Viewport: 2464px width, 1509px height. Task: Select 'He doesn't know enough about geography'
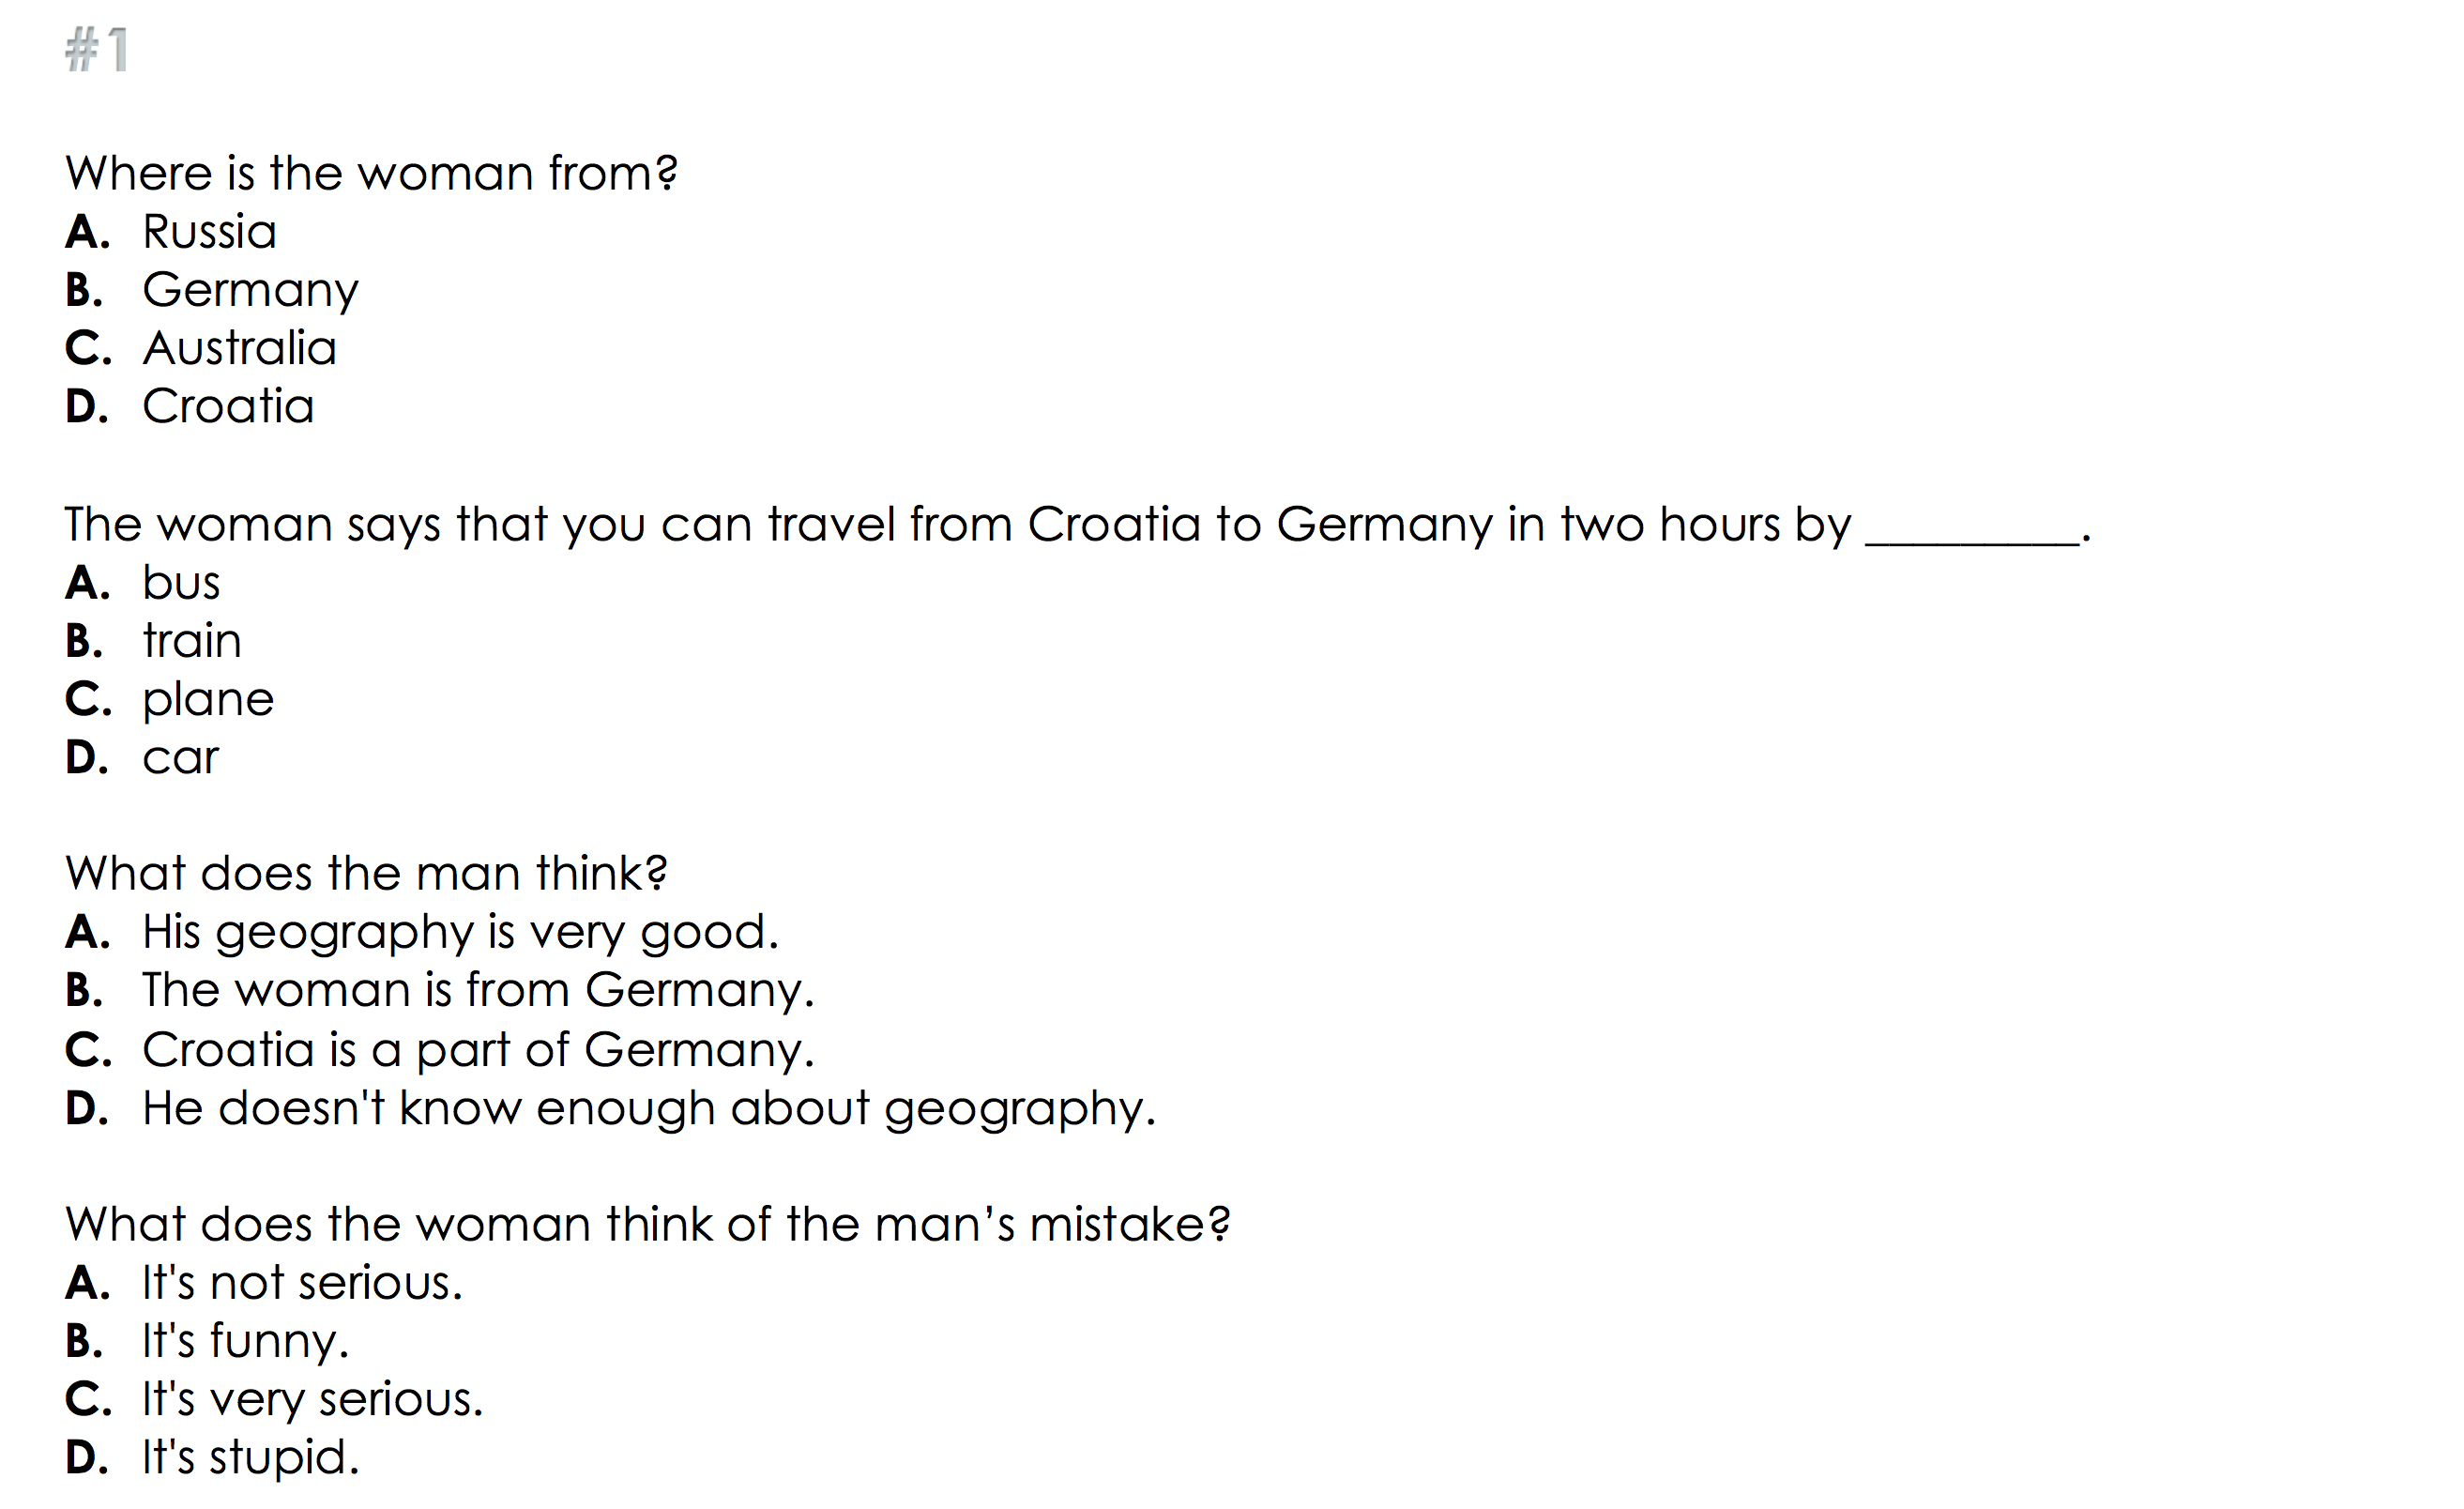point(648,1109)
